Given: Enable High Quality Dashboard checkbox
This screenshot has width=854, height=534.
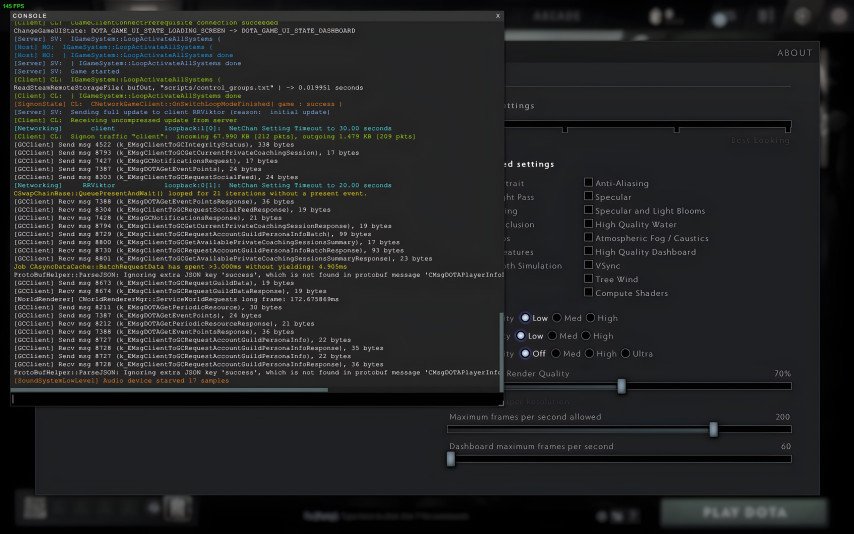Looking at the screenshot, I should click(589, 251).
